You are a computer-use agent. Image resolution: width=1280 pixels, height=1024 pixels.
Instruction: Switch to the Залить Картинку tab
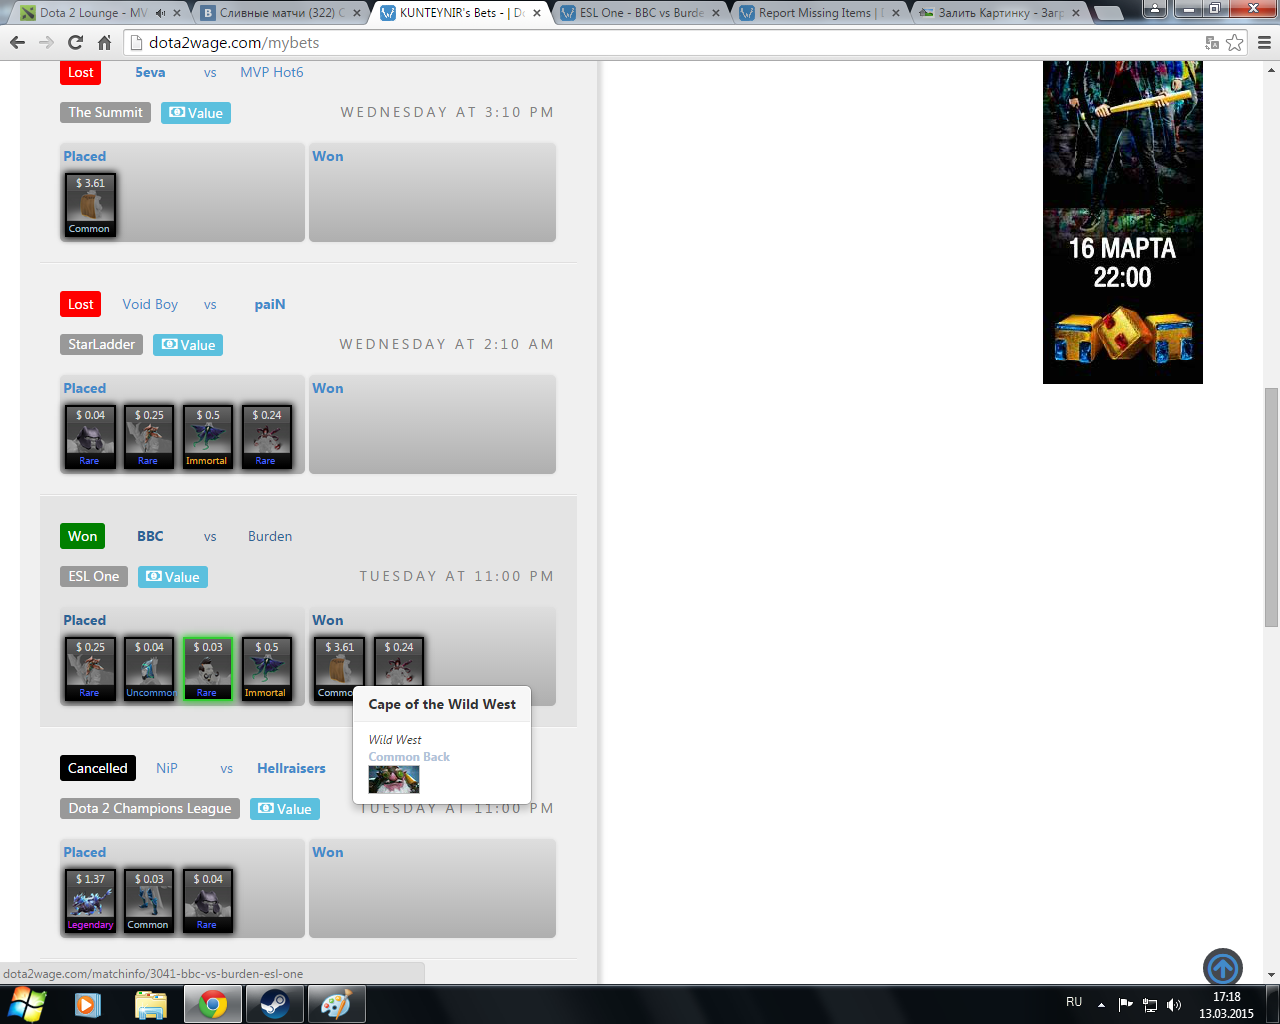(1000, 13)
